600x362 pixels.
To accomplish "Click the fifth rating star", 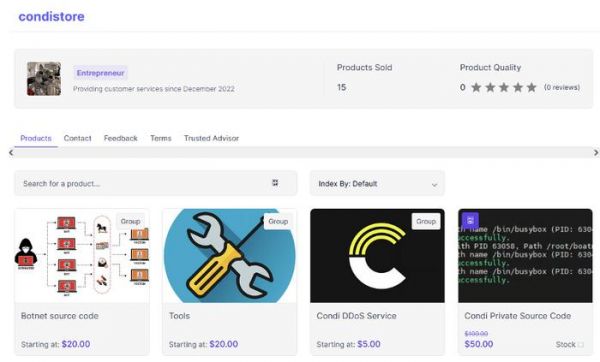I will (x=532, y=87).
